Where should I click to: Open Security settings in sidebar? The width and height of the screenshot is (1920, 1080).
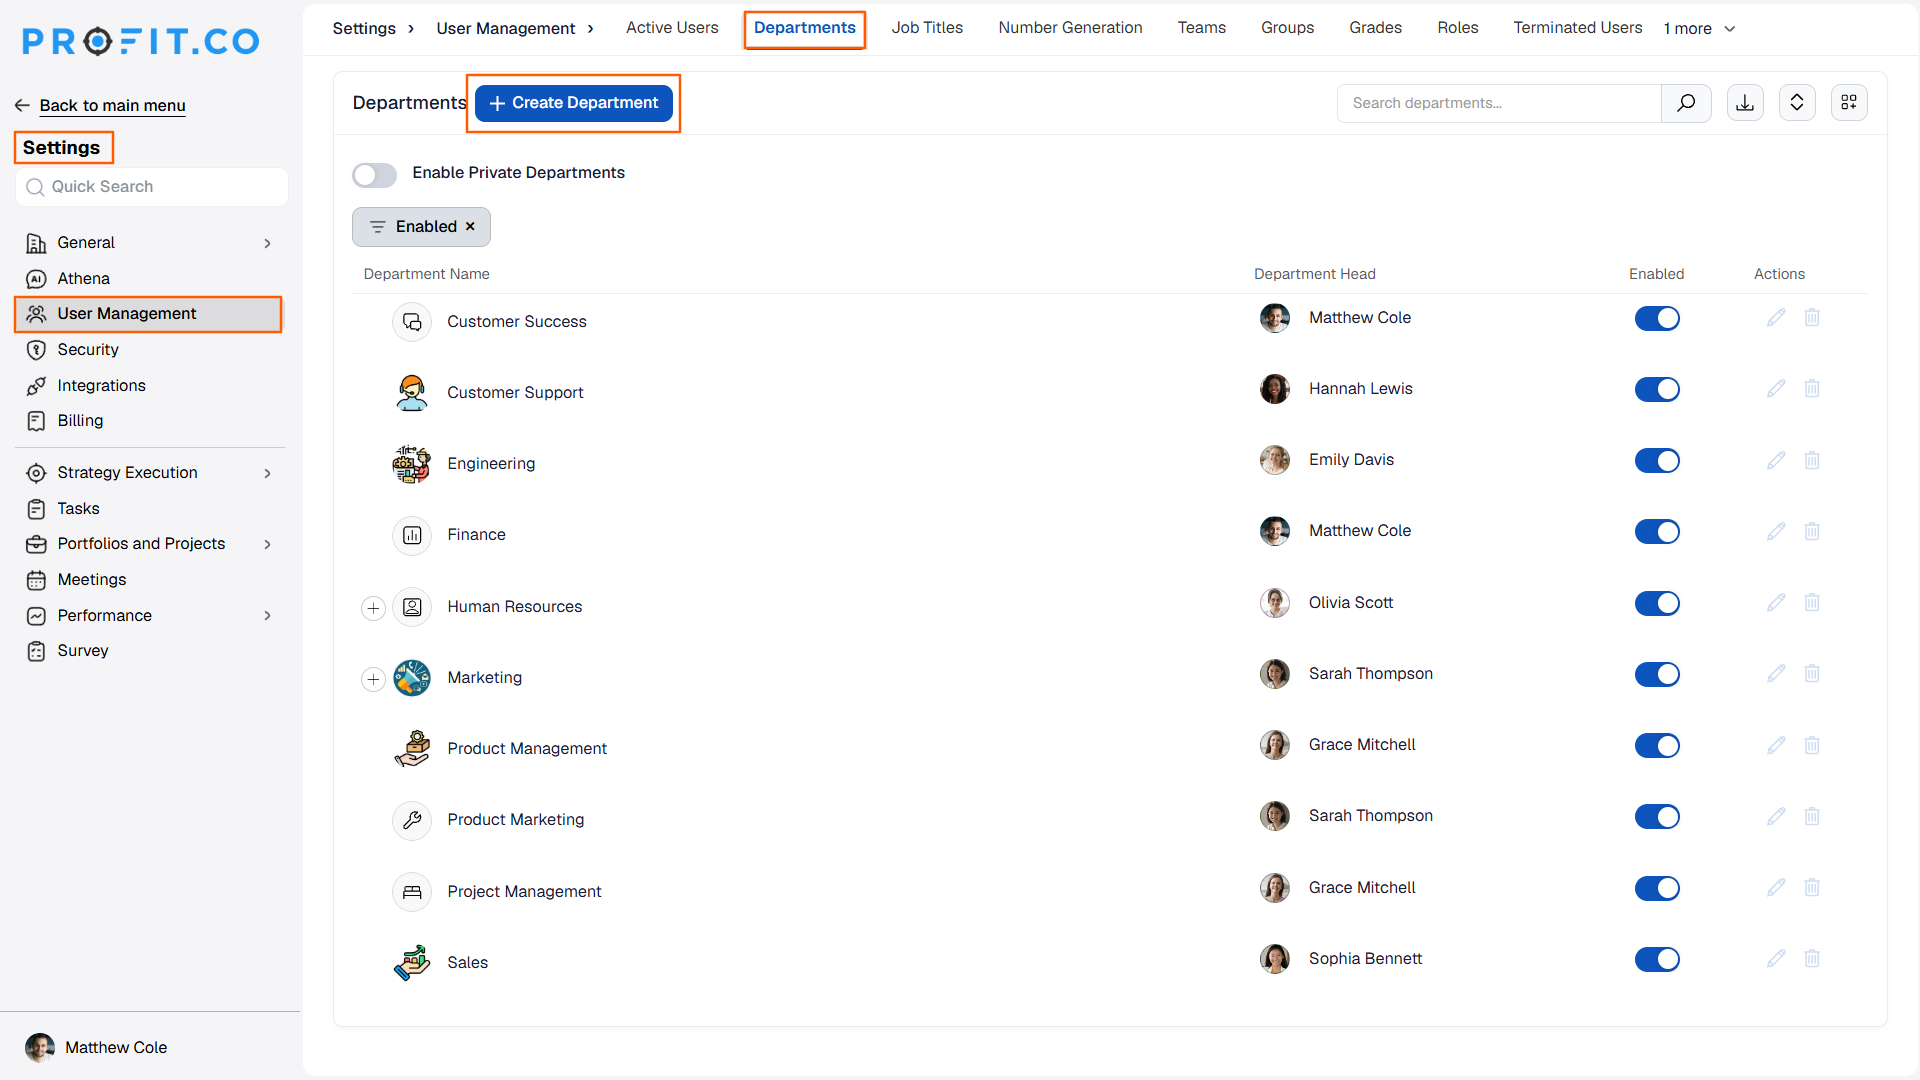click(x=88, y=349)
